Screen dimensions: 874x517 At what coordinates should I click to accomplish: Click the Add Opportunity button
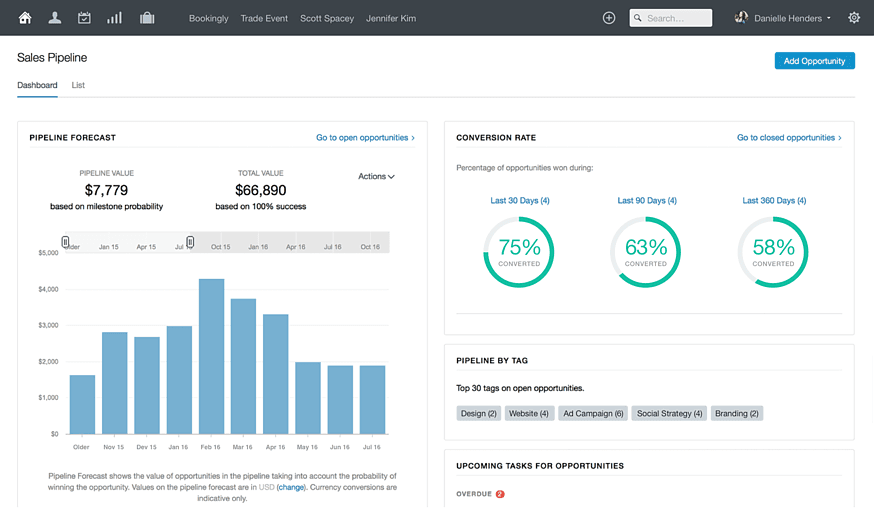pos(814,61)
